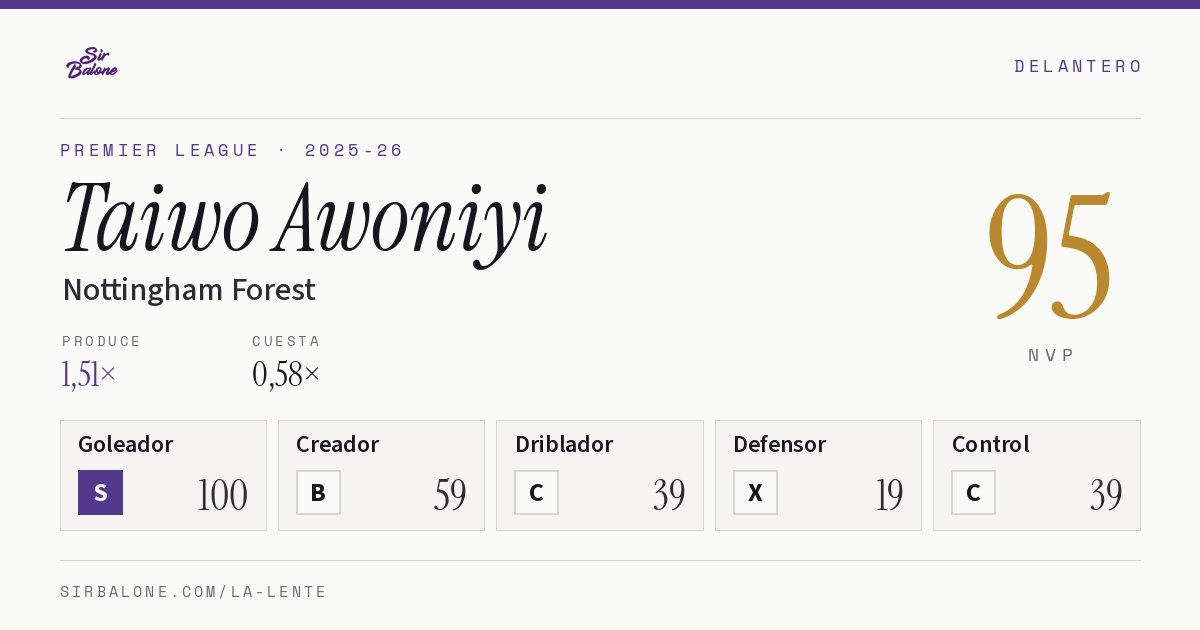Click the Sir Balone logo
Viewport: 1200px width, 630px height.
point(92,63)
